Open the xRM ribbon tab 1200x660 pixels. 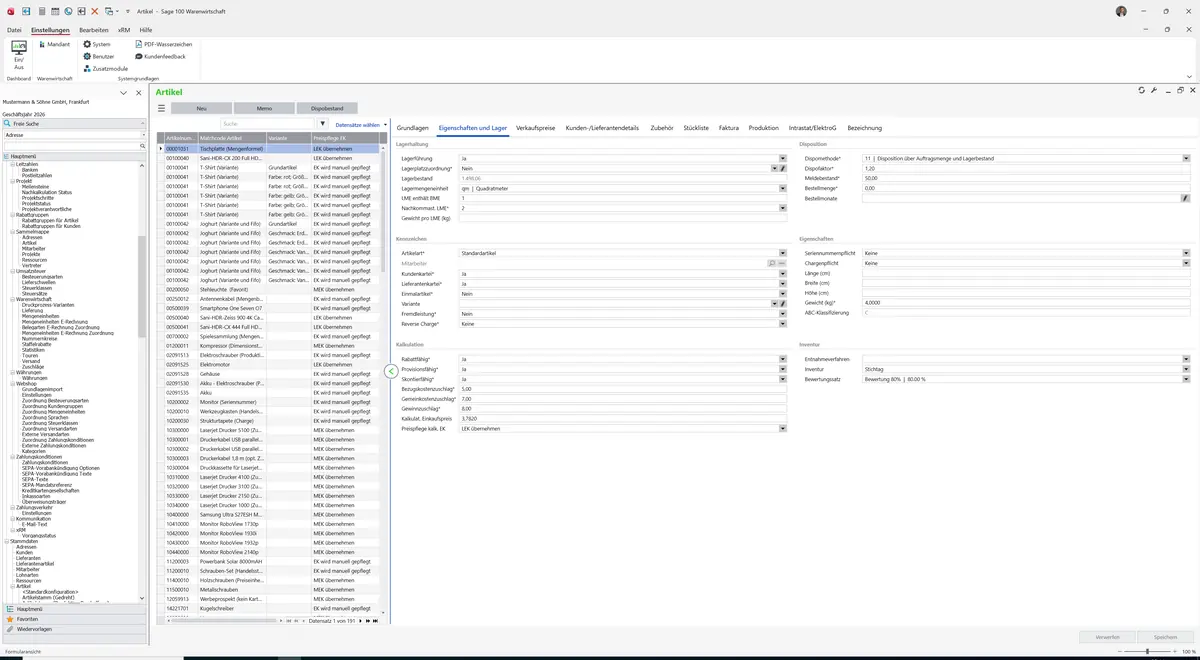coord(124,30)
